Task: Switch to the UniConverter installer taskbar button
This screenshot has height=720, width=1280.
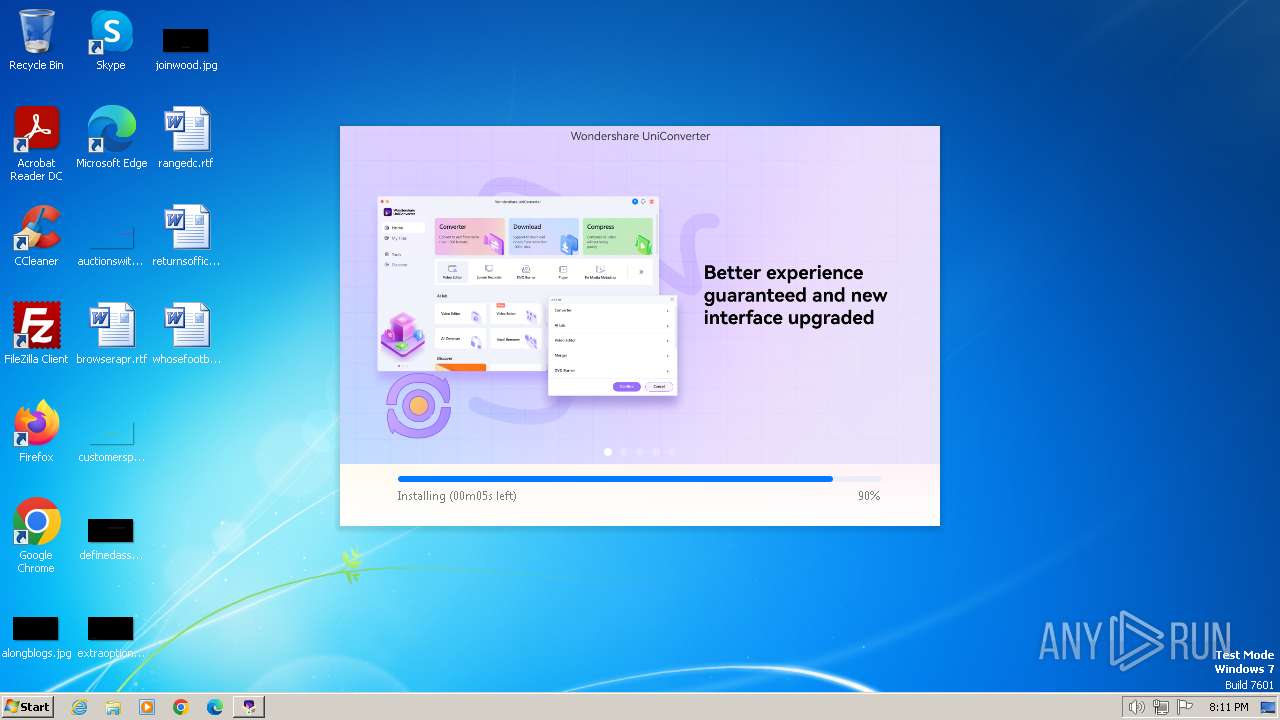Action: [x=249, y=707]
